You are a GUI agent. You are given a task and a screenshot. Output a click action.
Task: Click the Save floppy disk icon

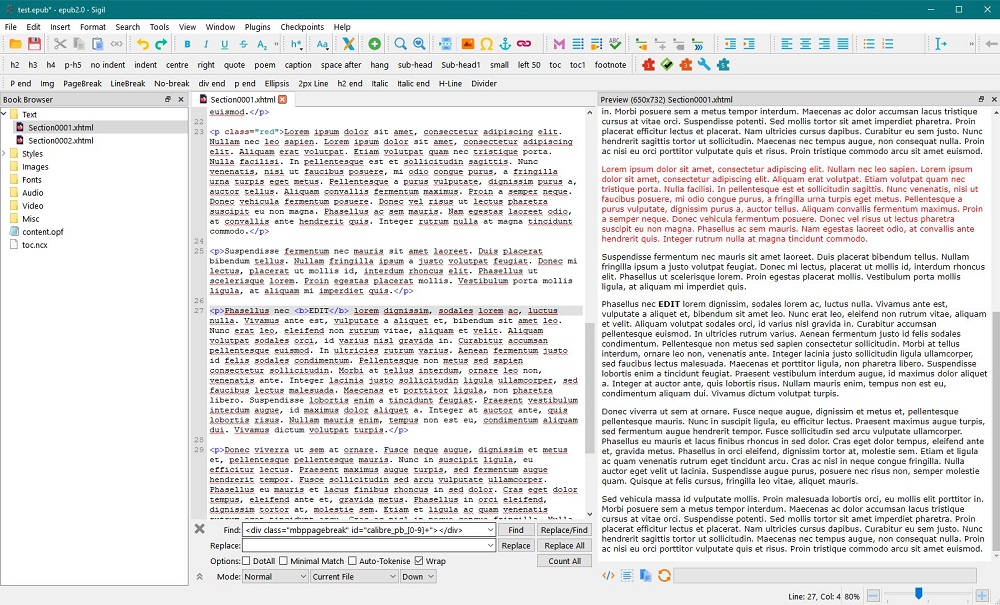(34, 44)
